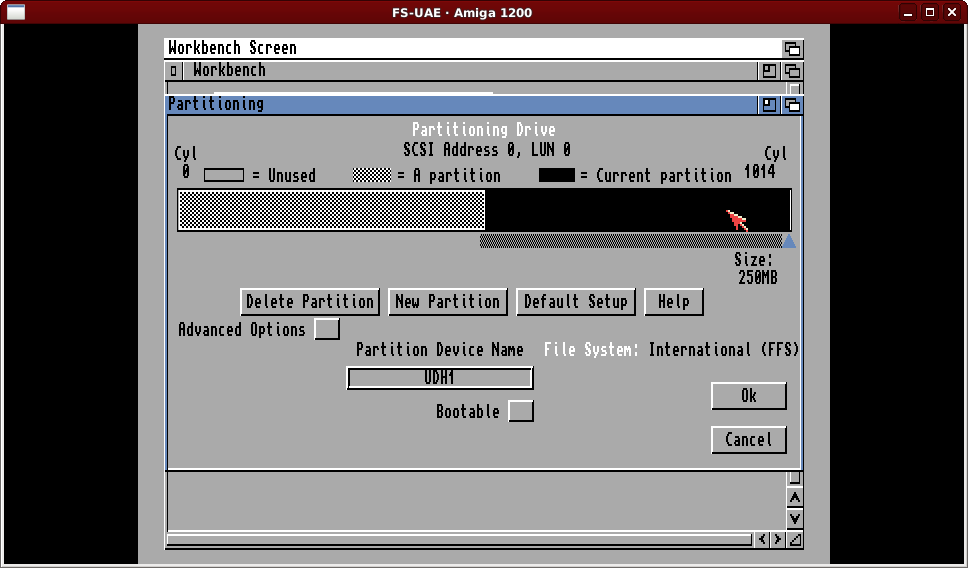Click the Workbench horizontal scrollbar
Screen dimensions: 968x568
[460, 540]
